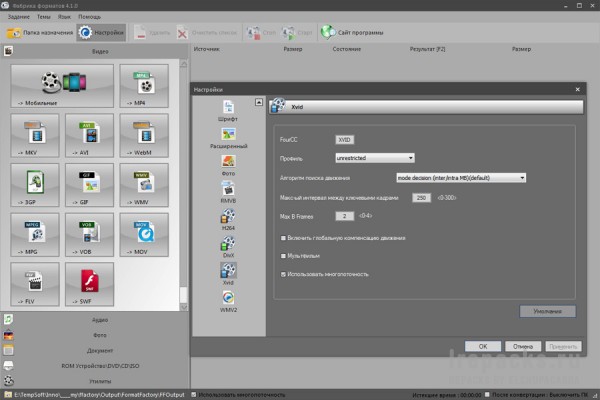Open the Advanced settings category

coord(228,138)
